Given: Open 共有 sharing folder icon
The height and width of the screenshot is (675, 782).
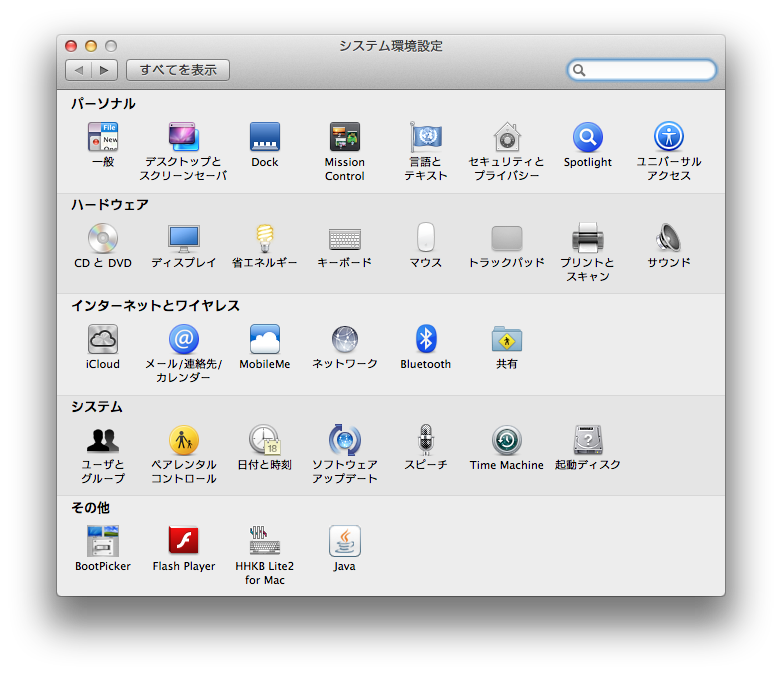Looking at the screenshot, I should [507, 339].
